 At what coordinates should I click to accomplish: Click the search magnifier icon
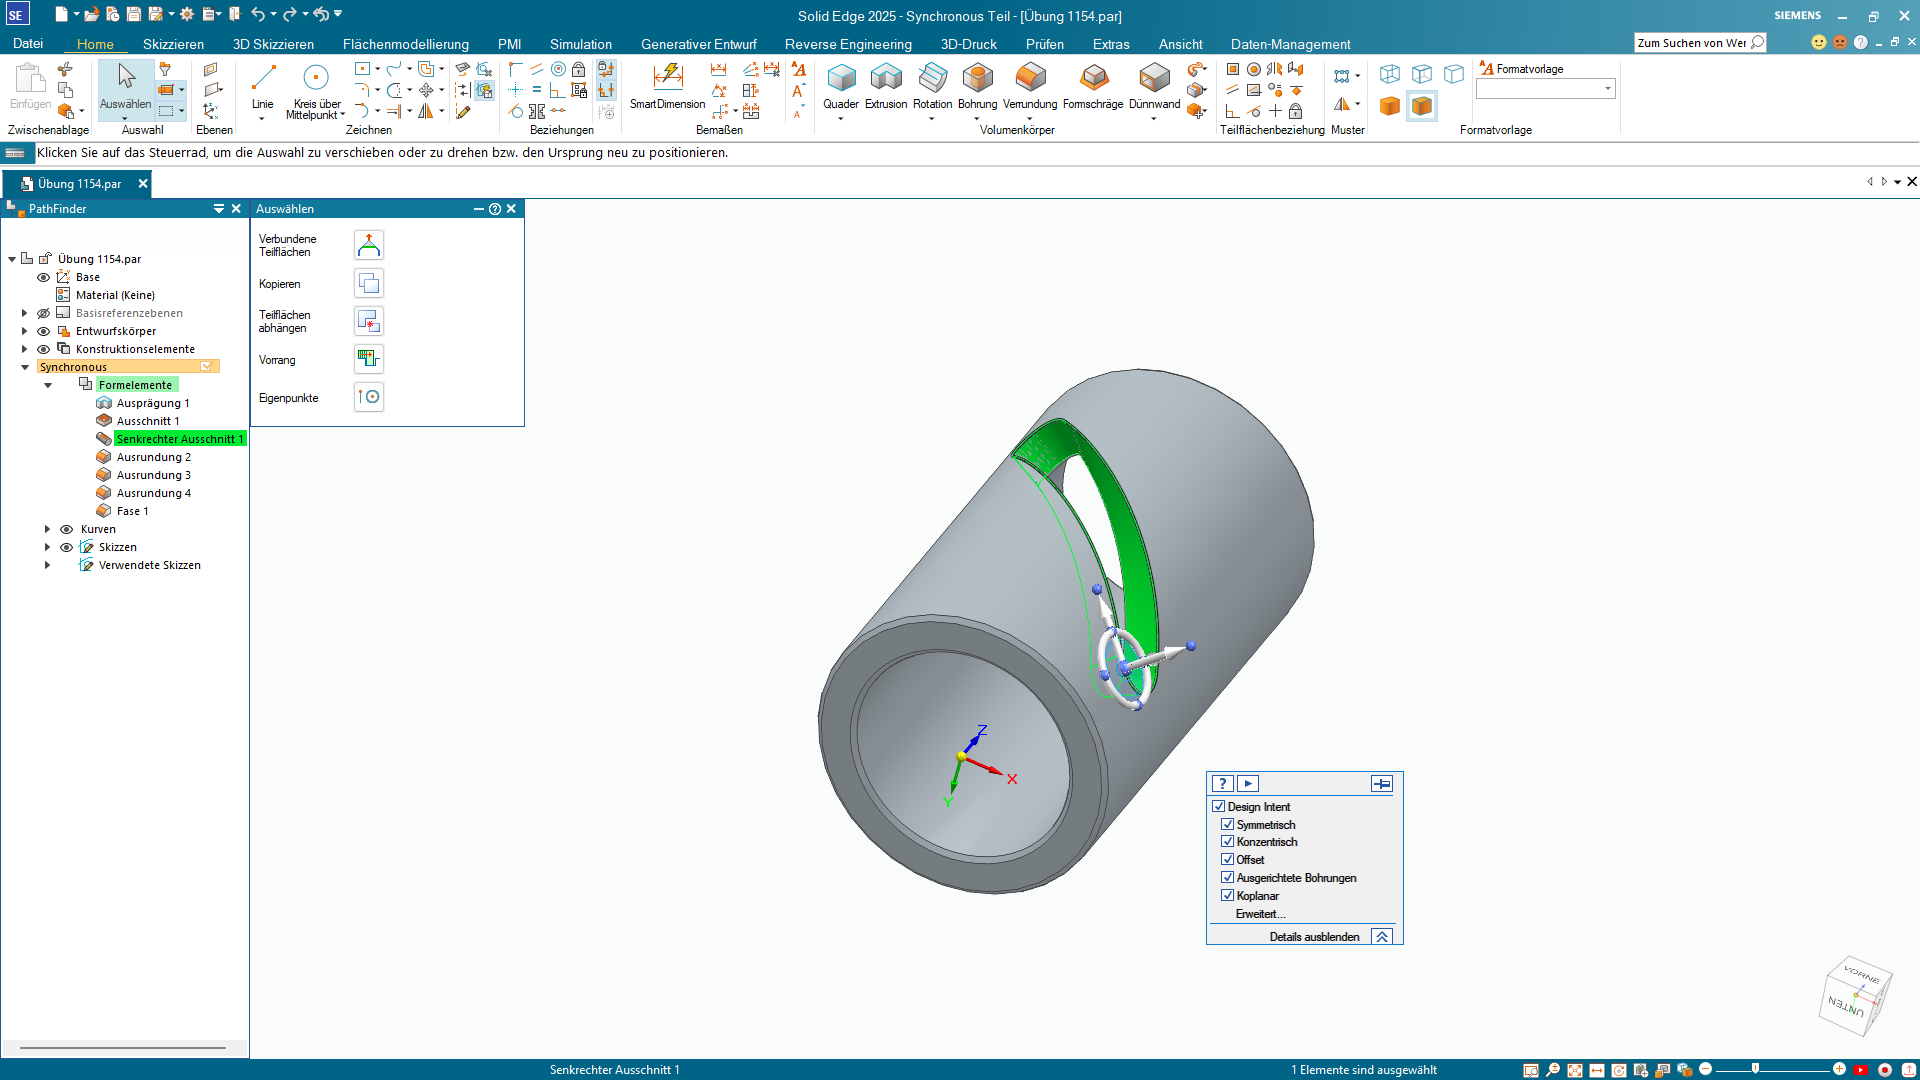coord(1757,43)
